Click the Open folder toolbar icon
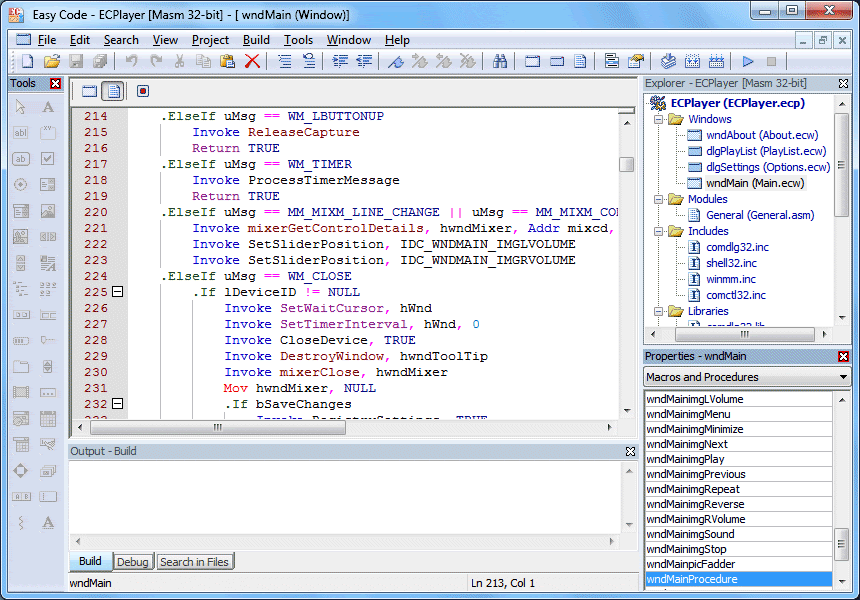 52,61
